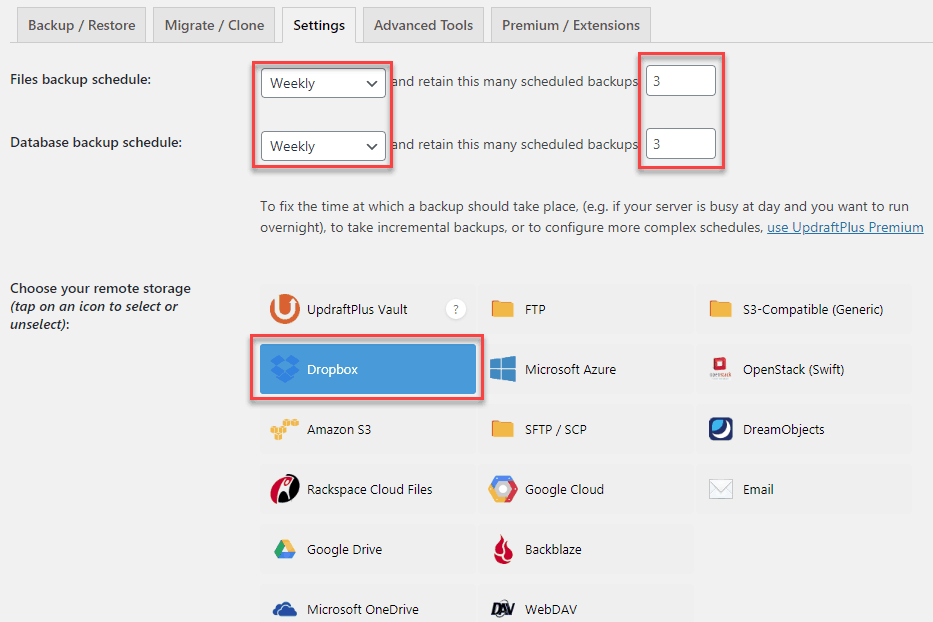The width and height of the screenshot is (933, 622).
Task: Select the 'S3-Compatible (Generic)' label text
Action: coord(813,309)
